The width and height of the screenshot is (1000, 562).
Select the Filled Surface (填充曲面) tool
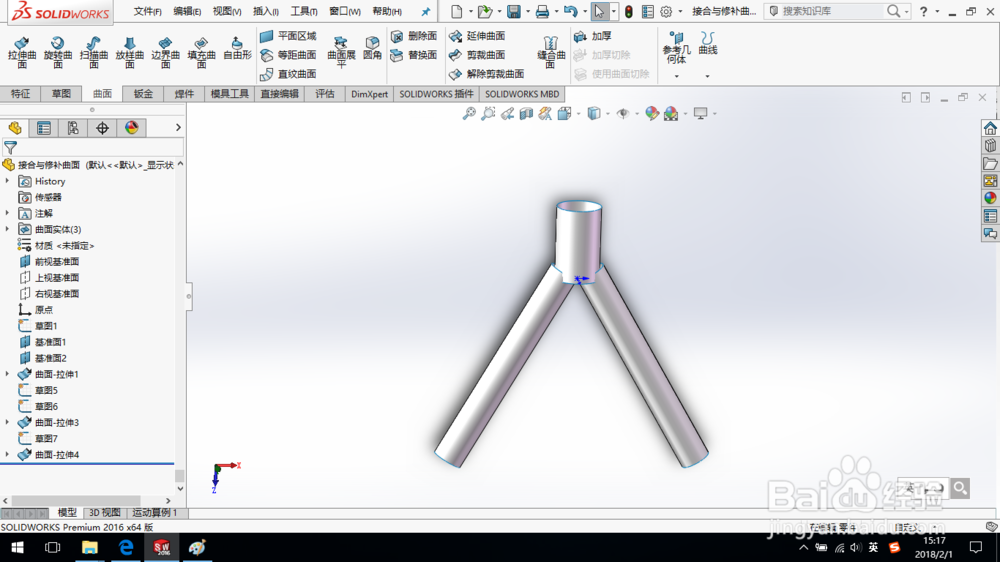(x=201, y=52)
